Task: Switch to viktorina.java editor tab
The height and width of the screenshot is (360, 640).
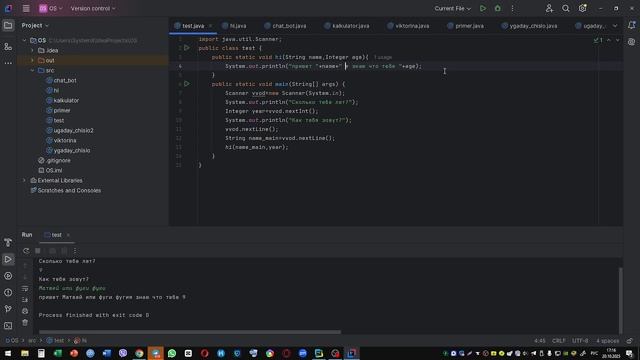Action: pyautogui.click(x=408, y=26)
